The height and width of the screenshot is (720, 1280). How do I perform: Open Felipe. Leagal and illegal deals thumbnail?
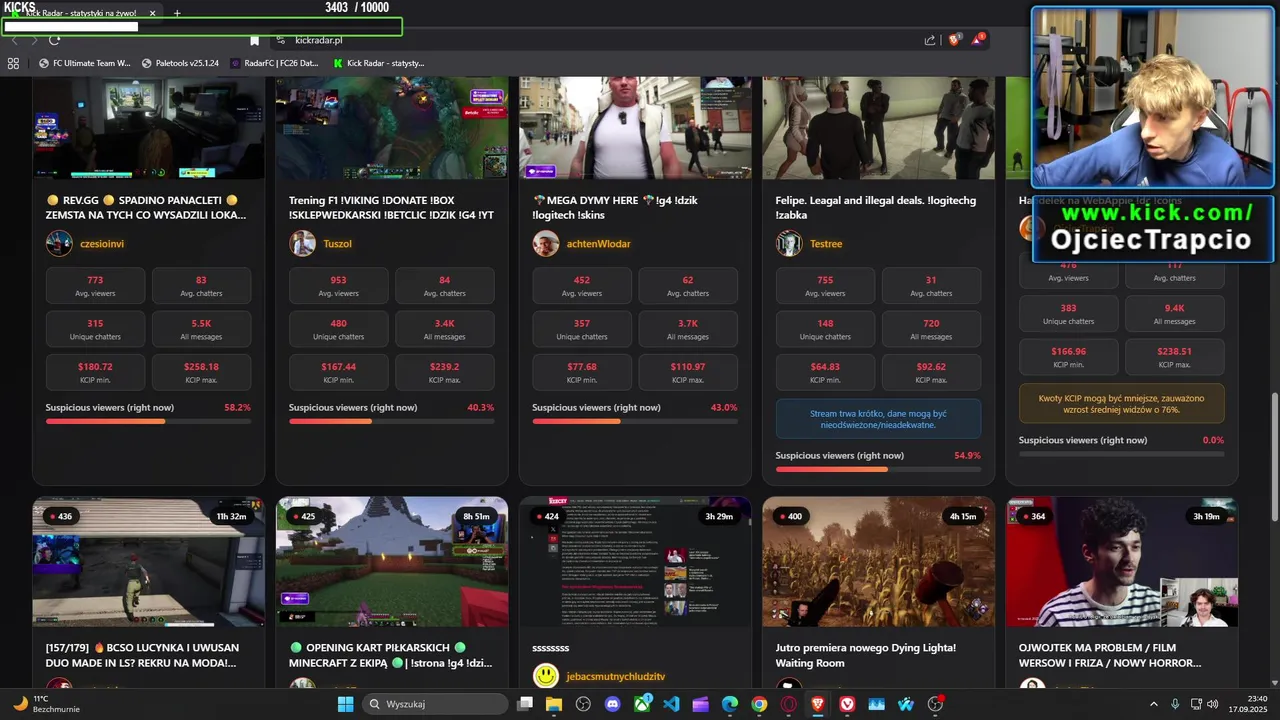coord(878,128)
